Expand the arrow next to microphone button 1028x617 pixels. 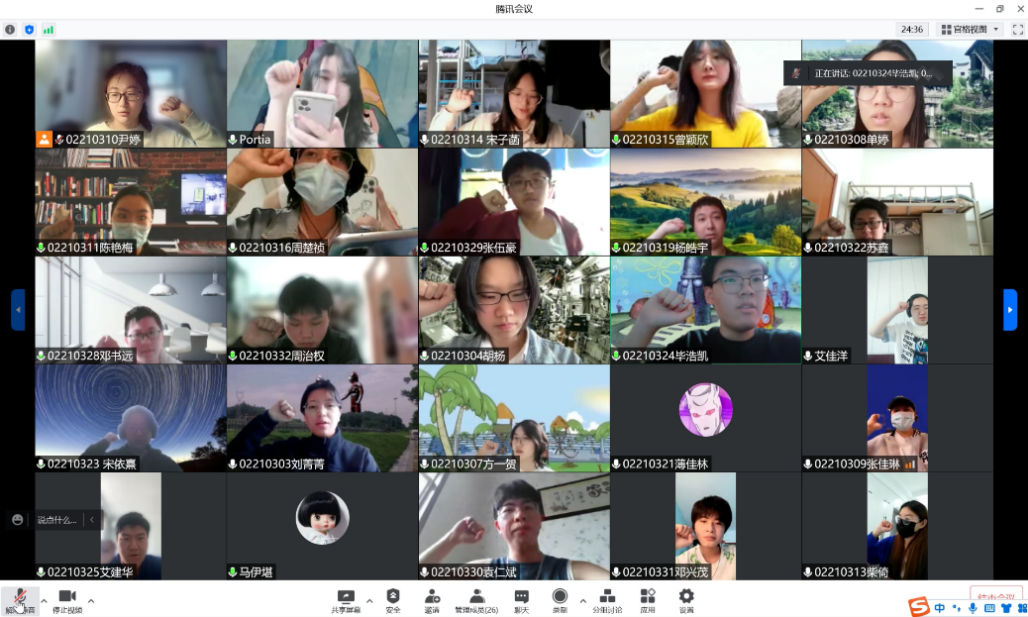(44, 600)
